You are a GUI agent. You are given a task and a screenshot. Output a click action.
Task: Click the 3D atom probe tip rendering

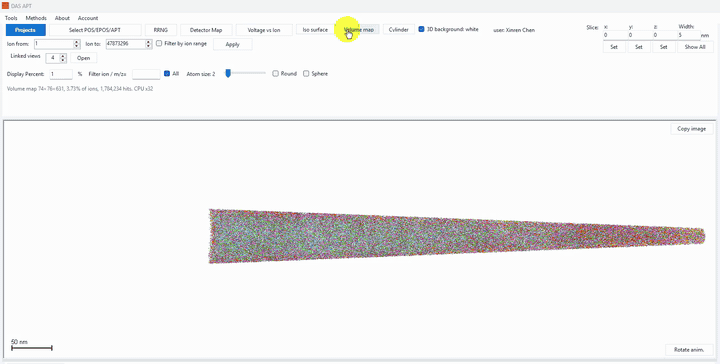click(x=457, y=236)
